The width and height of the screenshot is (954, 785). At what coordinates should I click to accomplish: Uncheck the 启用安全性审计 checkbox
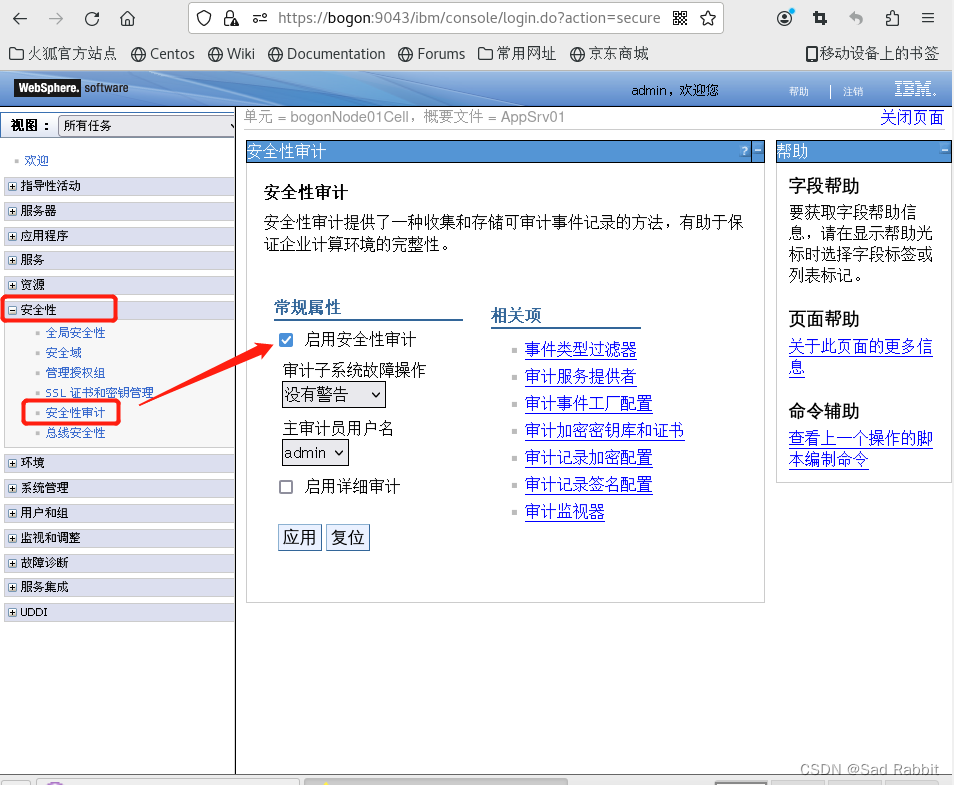point(286,339)
